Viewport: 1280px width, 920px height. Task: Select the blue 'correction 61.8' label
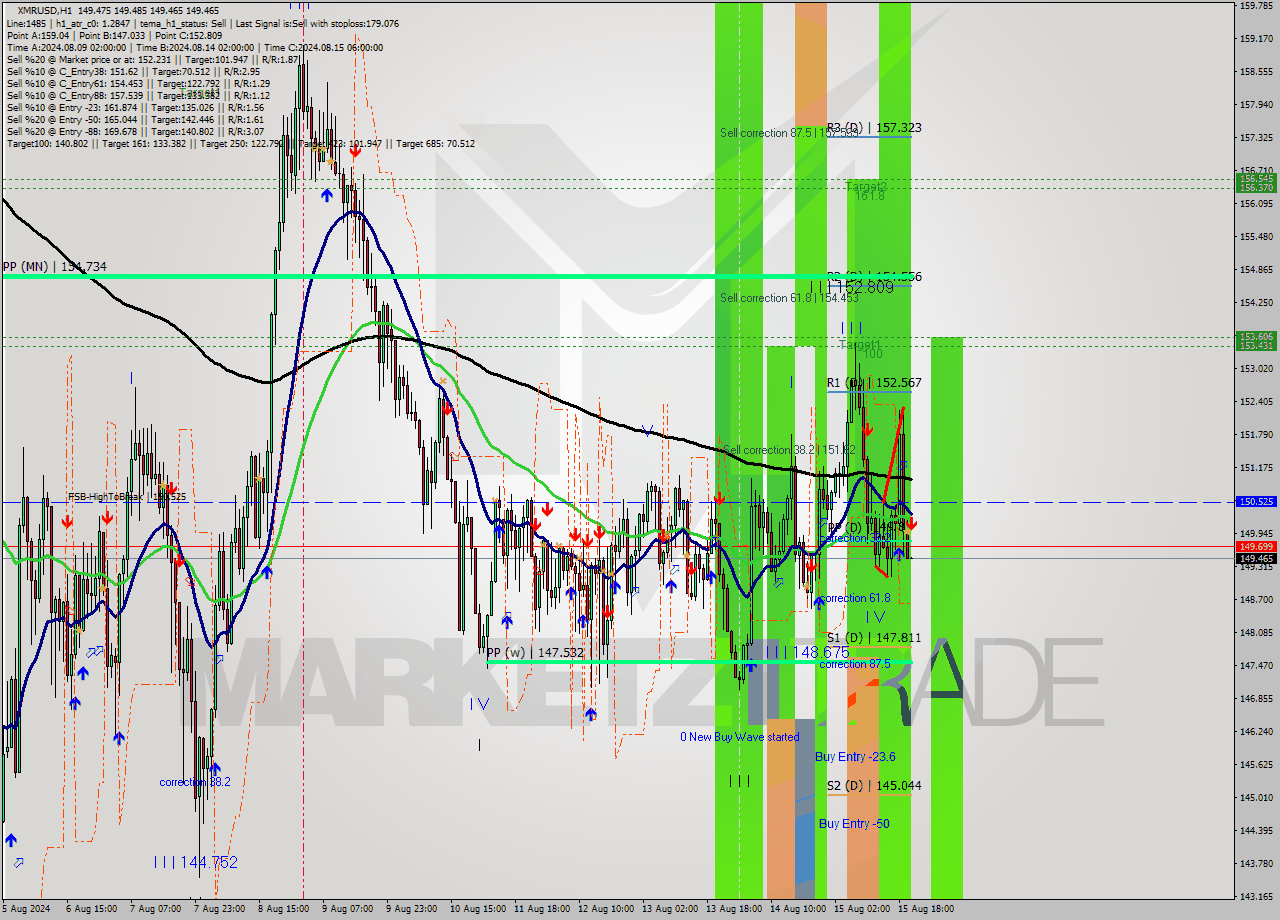tap(854, 598)
